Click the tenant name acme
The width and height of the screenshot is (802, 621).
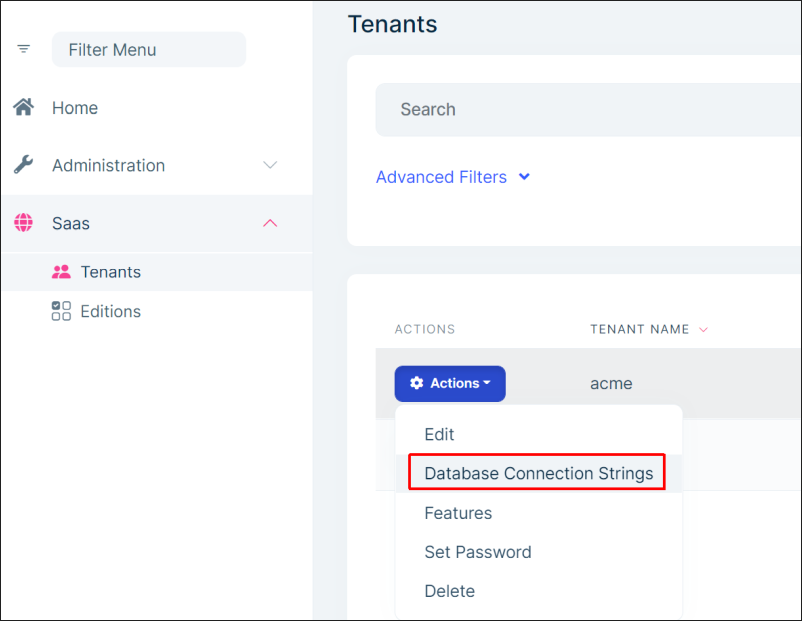click(611, 383)
